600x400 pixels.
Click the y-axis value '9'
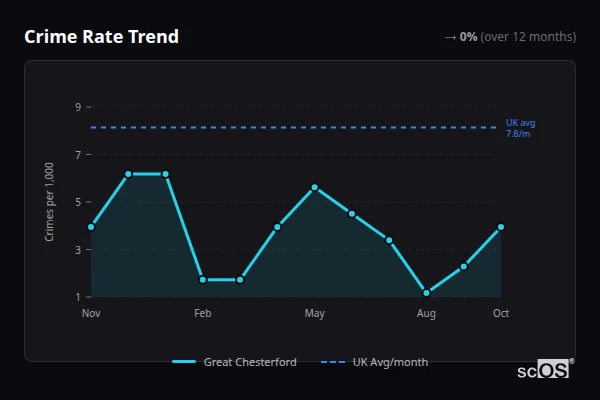pyautogui.click(x=78, y=107)
